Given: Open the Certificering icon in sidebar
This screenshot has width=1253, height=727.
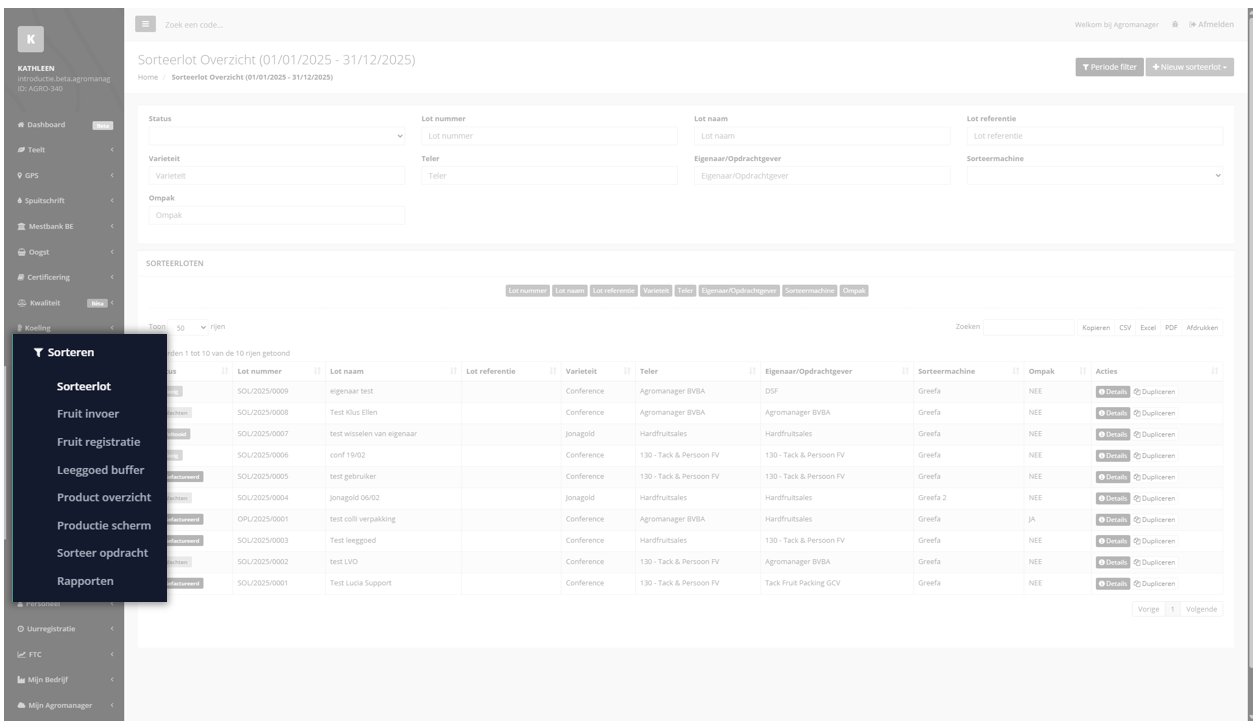Looking at the screenshot, I should coord(21,276).
